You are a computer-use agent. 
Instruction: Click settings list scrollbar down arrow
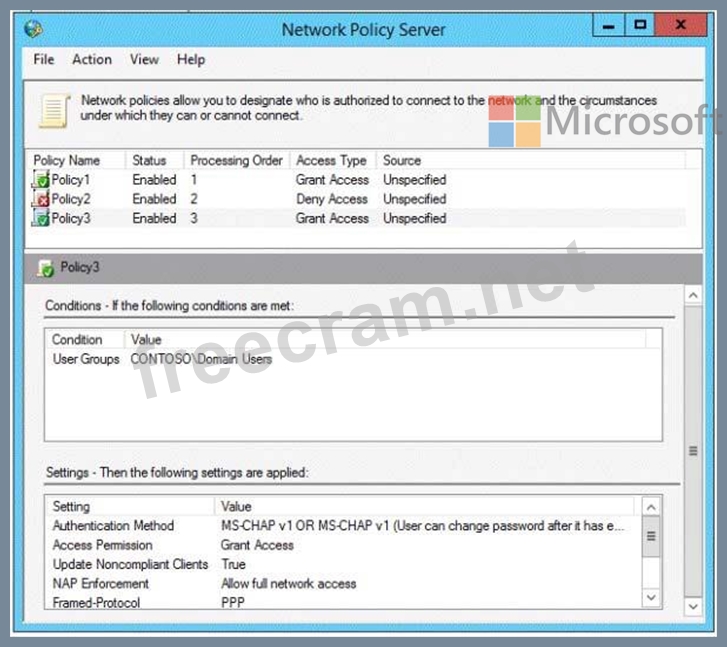tap(651, 597)
